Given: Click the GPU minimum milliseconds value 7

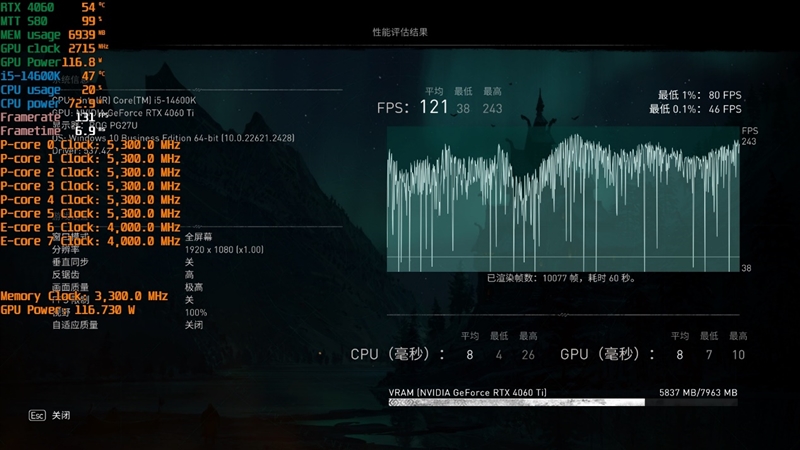Looking at the screenshot, I should point(709,355).
